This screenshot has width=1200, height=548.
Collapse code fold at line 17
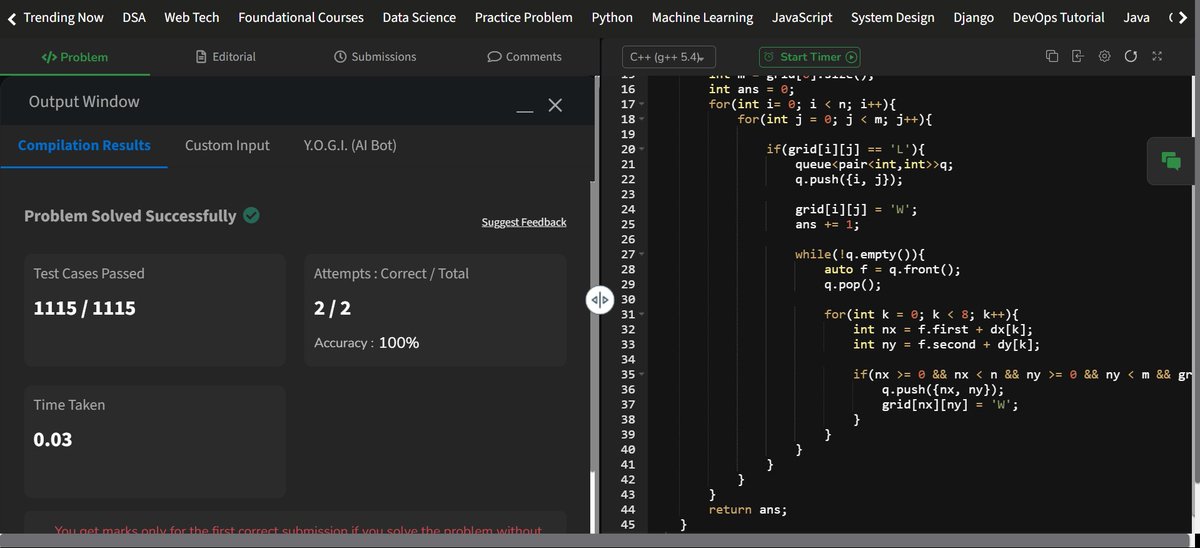point(643,104)
